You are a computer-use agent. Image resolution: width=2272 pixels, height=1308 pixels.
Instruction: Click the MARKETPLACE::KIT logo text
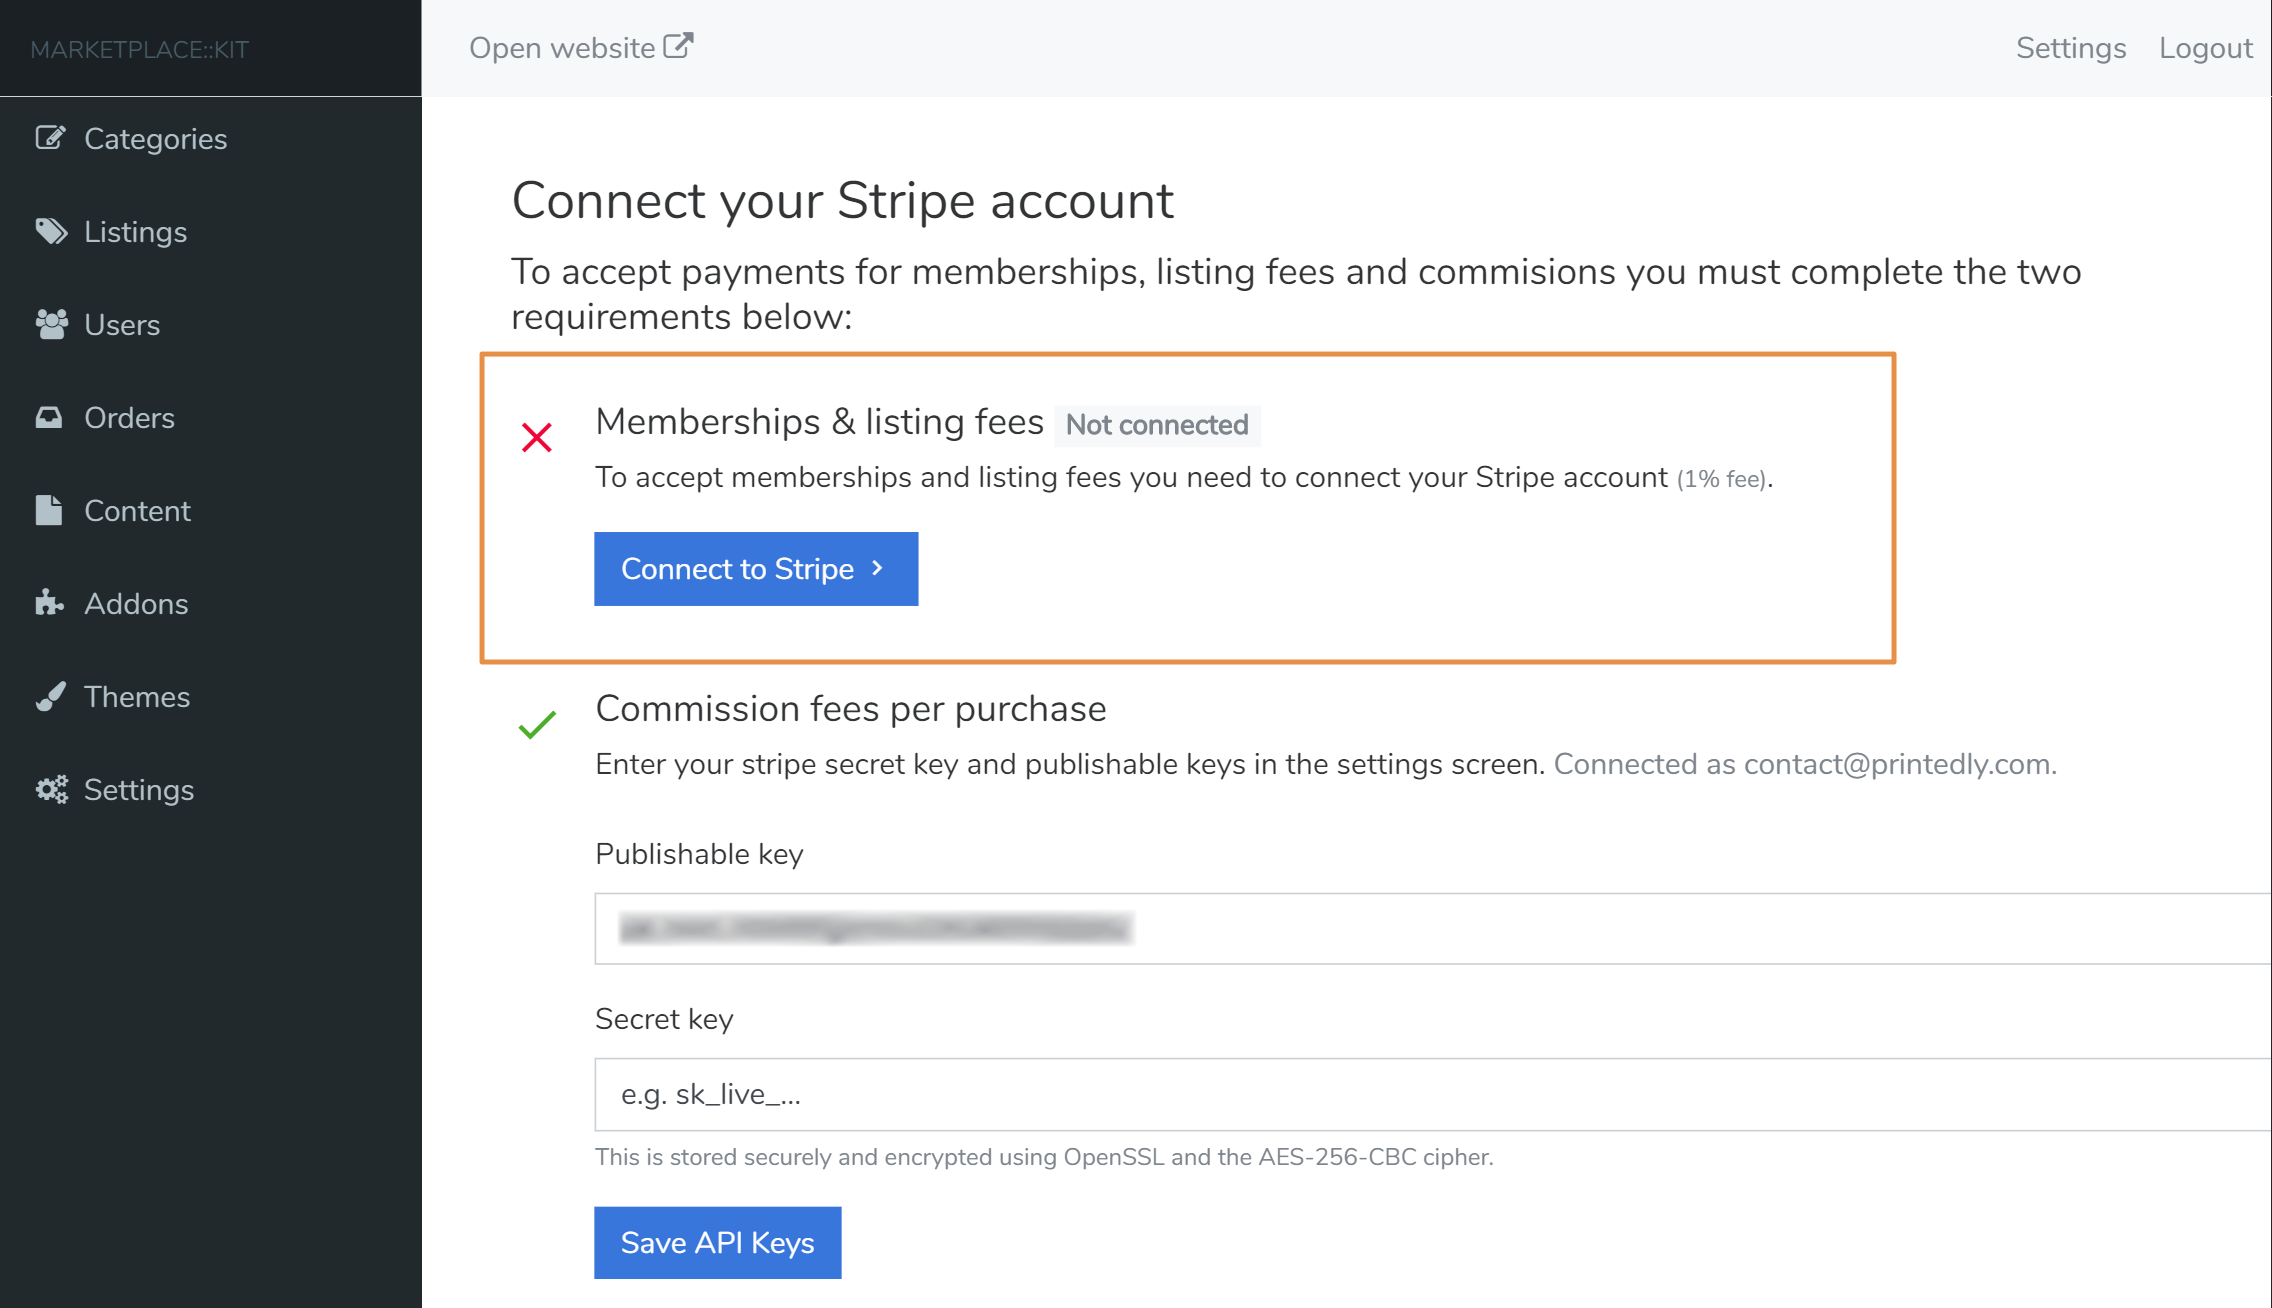(x=139, y=49)
